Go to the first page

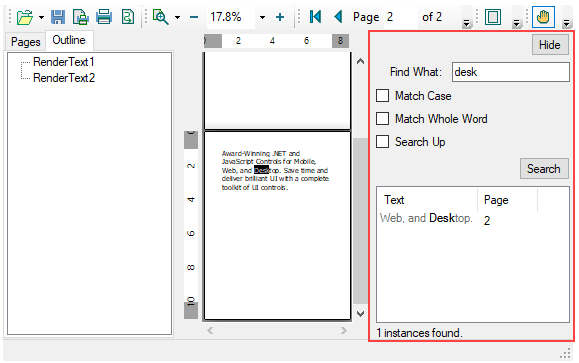coord(315,17)
